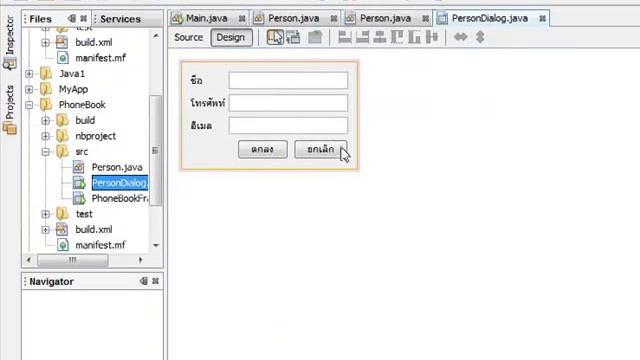This screenshot has height=360, width=640.
Task: Expand the test folder under PhoneBook
Action: pyautogui.click(x=46, y=214)
